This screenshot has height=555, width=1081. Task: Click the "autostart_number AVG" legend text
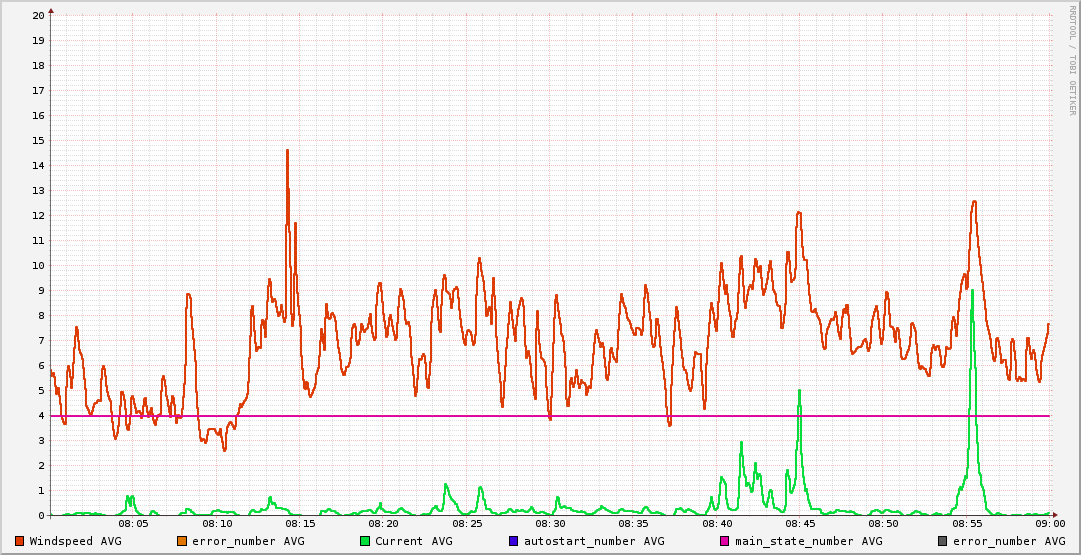pyautogui.click(x=594, y=541)
